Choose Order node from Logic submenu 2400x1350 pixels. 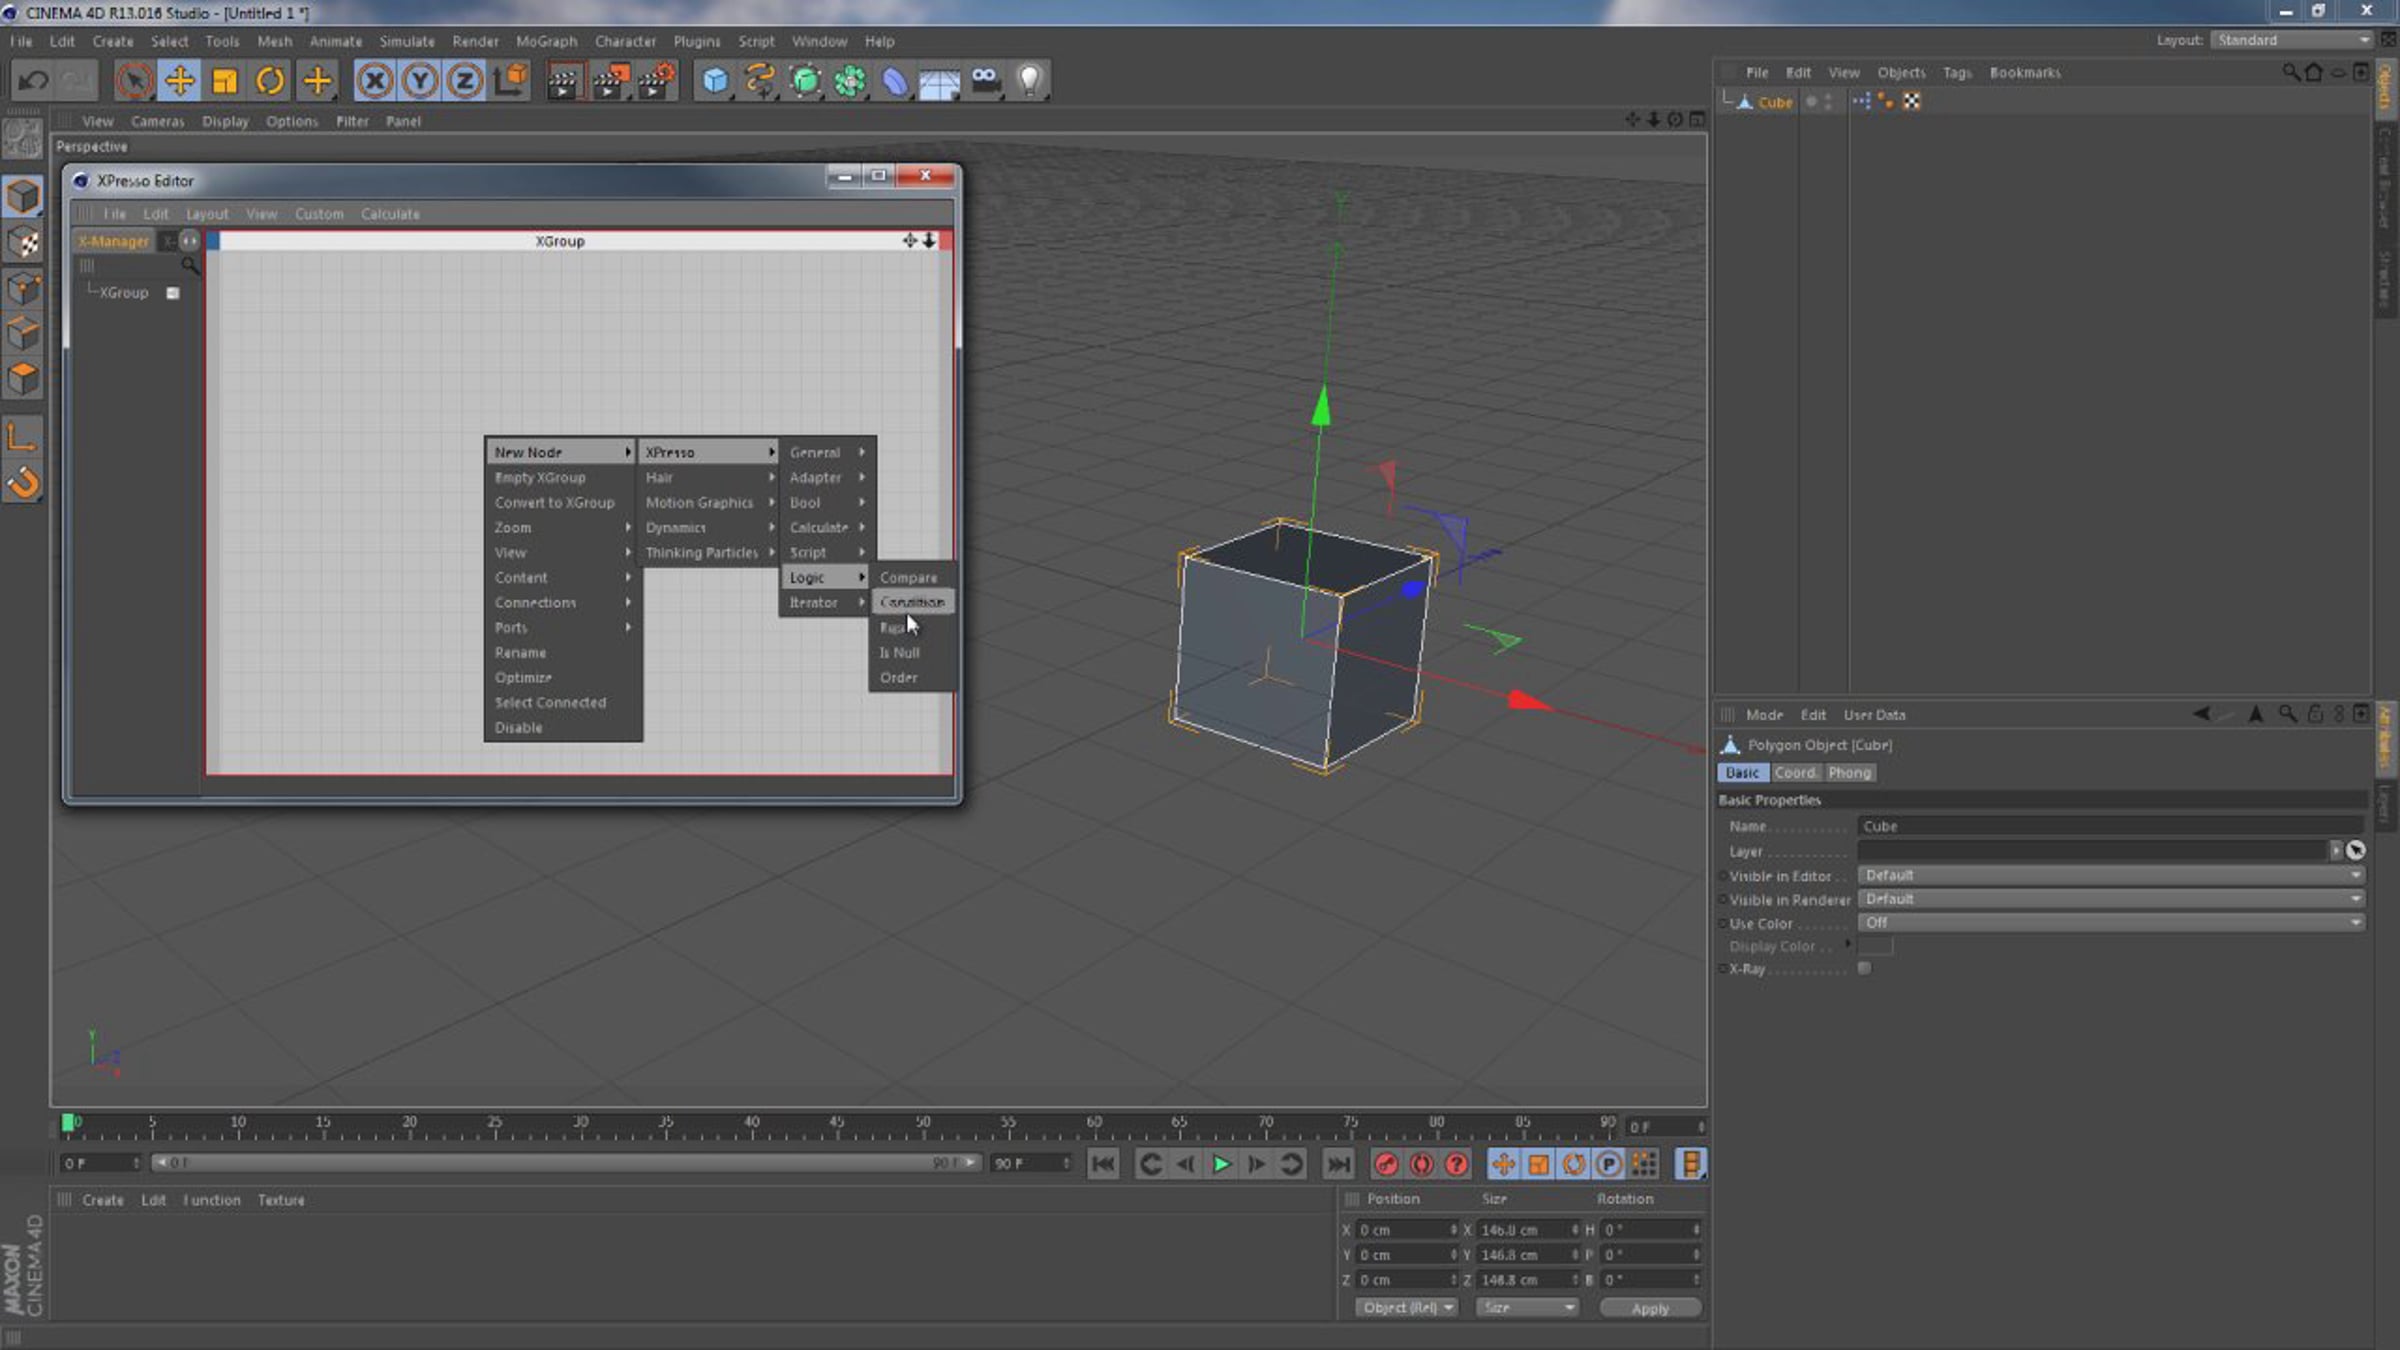[x=898, y=678]
